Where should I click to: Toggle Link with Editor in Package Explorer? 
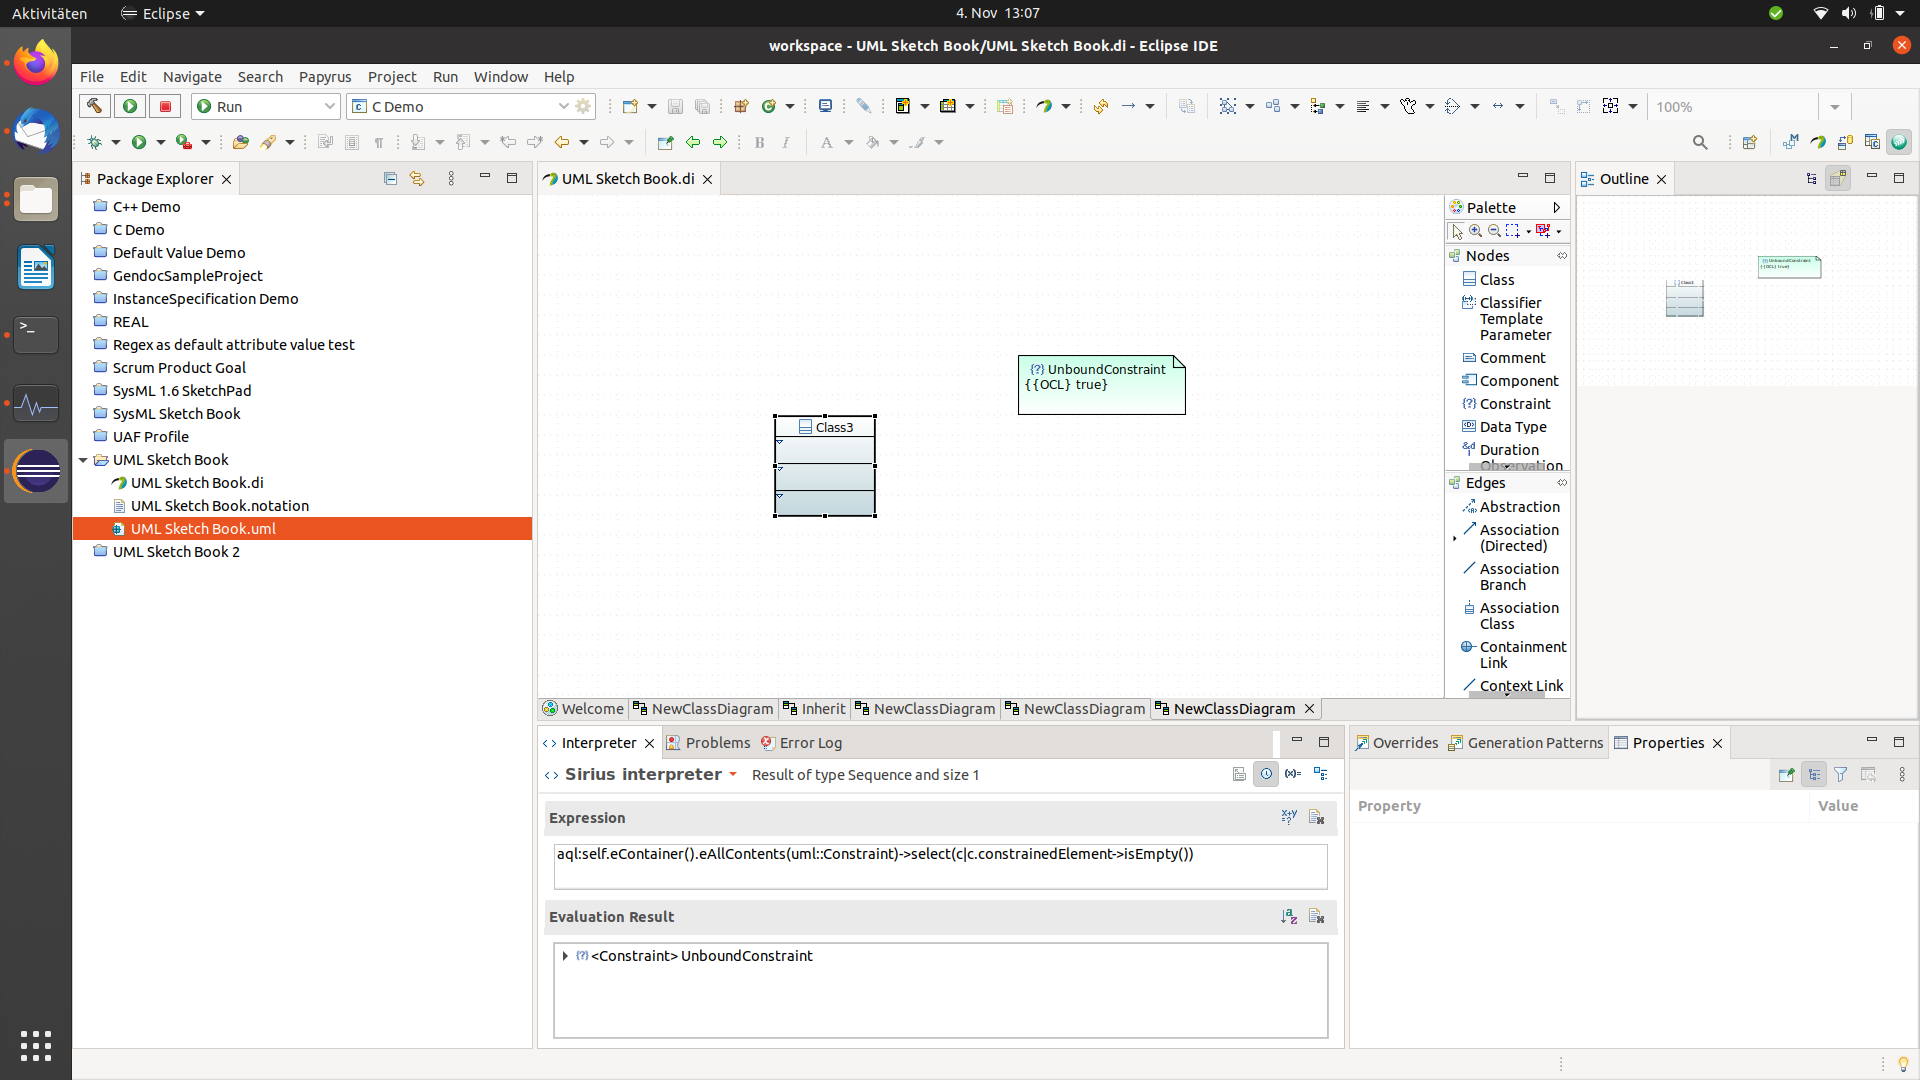pos(417,178)
